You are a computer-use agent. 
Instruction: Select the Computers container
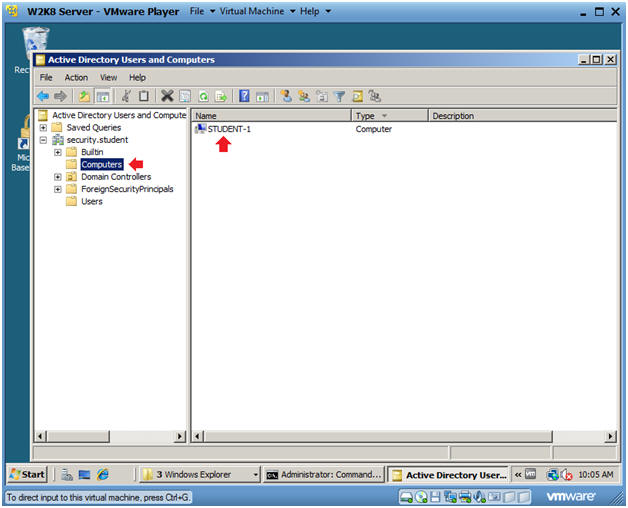[x=102, y=165]
